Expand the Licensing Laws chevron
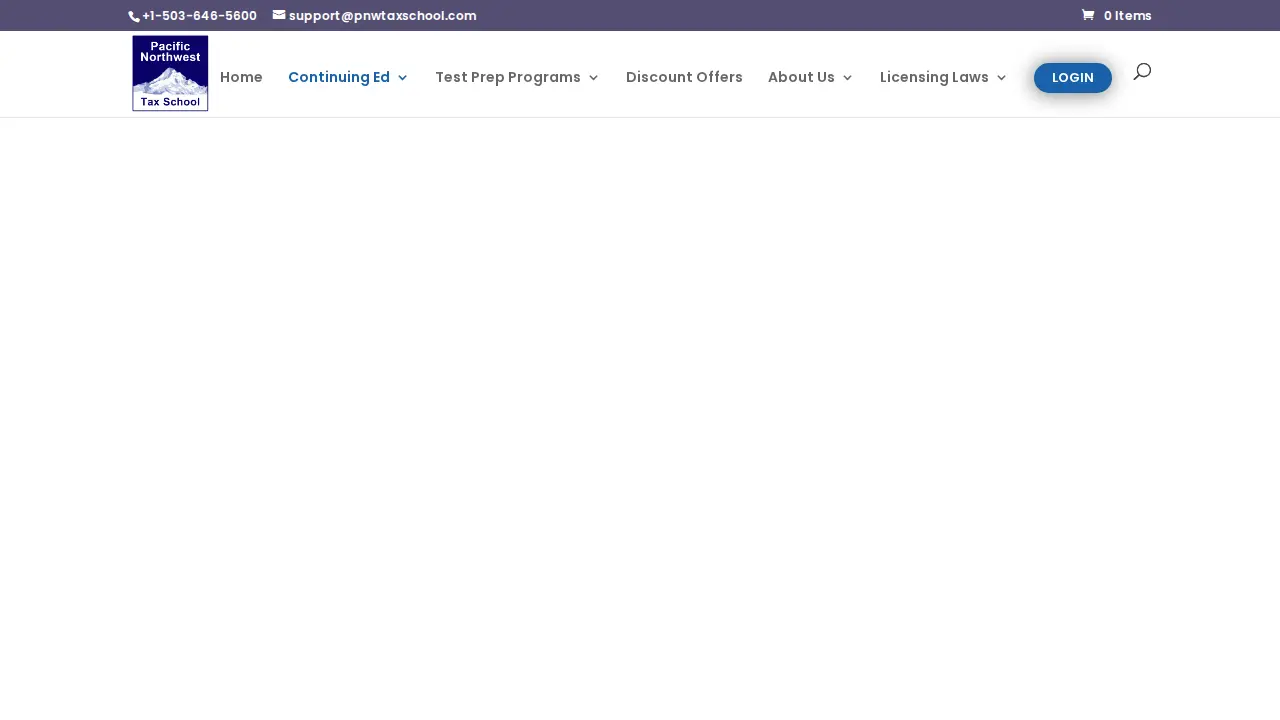The height and width of the screenshot is (720, 1280). (x=1002, y=78)
